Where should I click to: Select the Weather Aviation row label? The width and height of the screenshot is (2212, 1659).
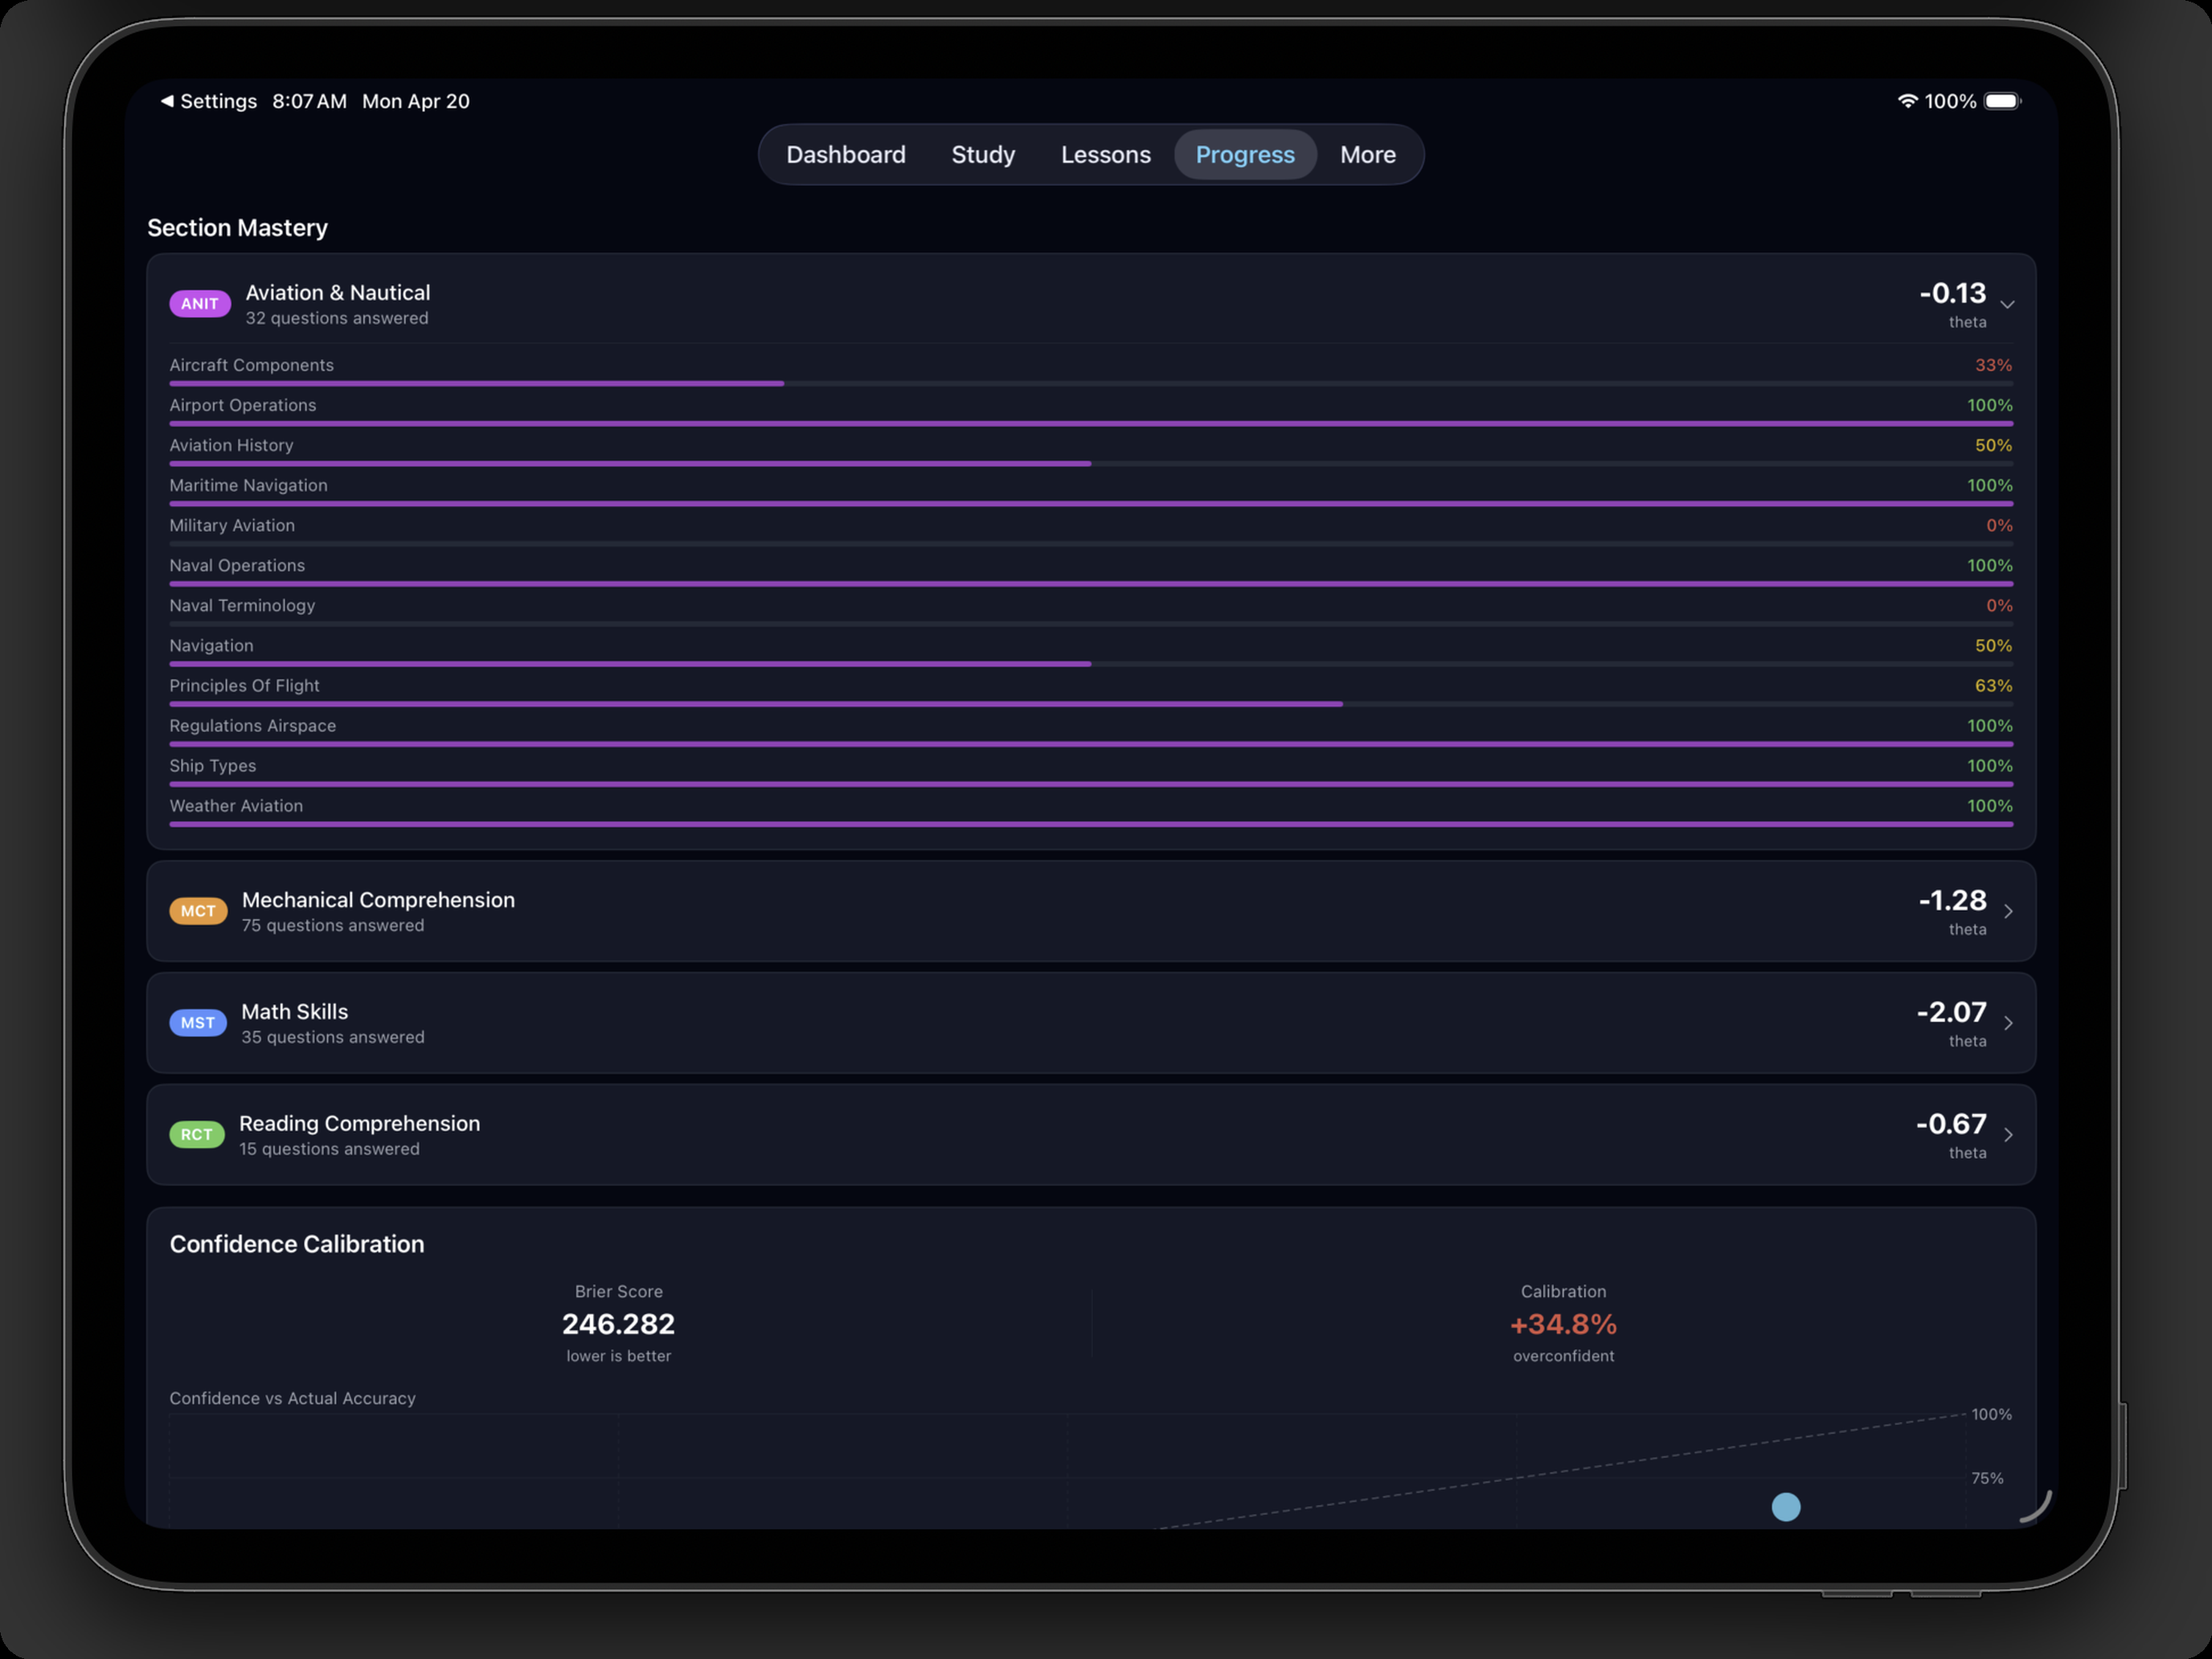click(x=236, y=805)
